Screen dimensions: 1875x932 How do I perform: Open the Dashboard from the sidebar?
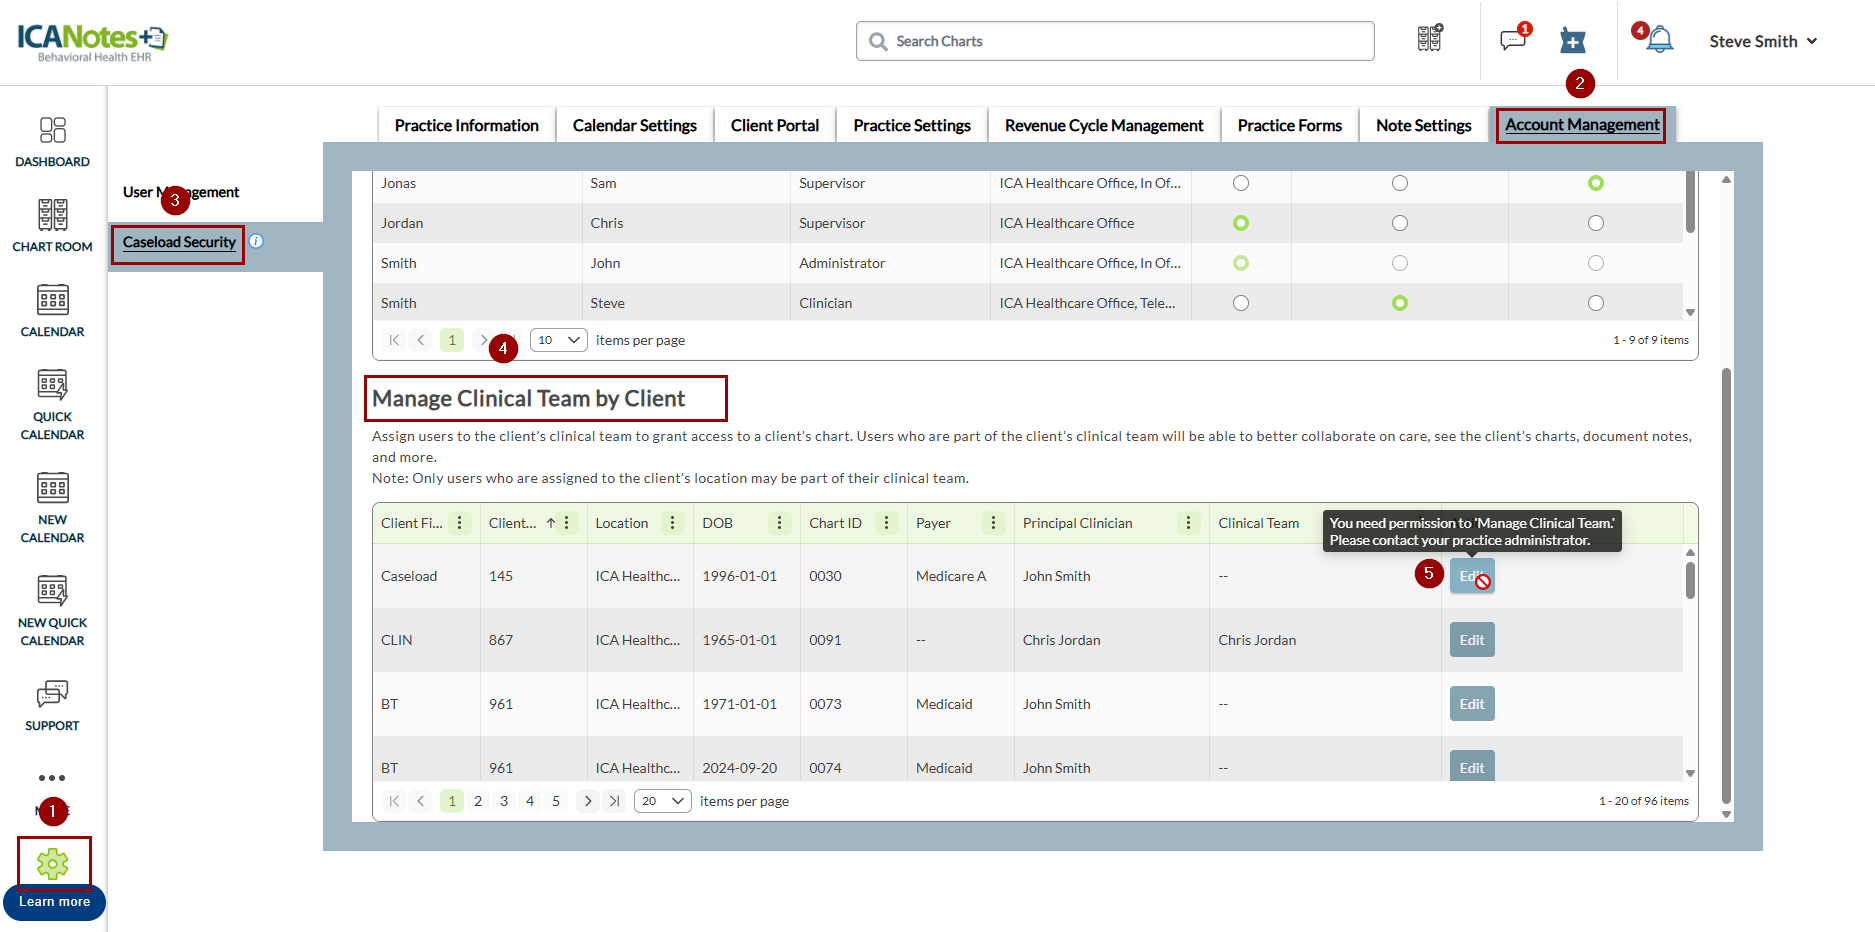(52, 141)
